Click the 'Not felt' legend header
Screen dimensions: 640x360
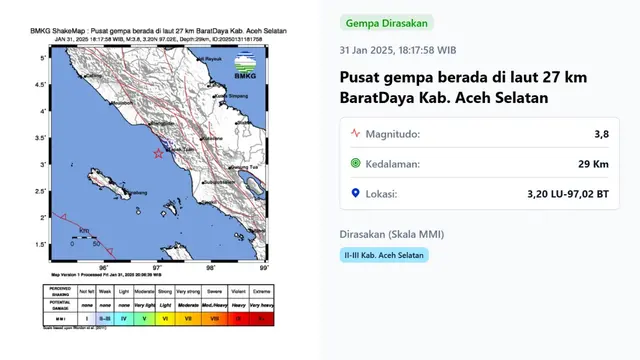tap(87, 291)
